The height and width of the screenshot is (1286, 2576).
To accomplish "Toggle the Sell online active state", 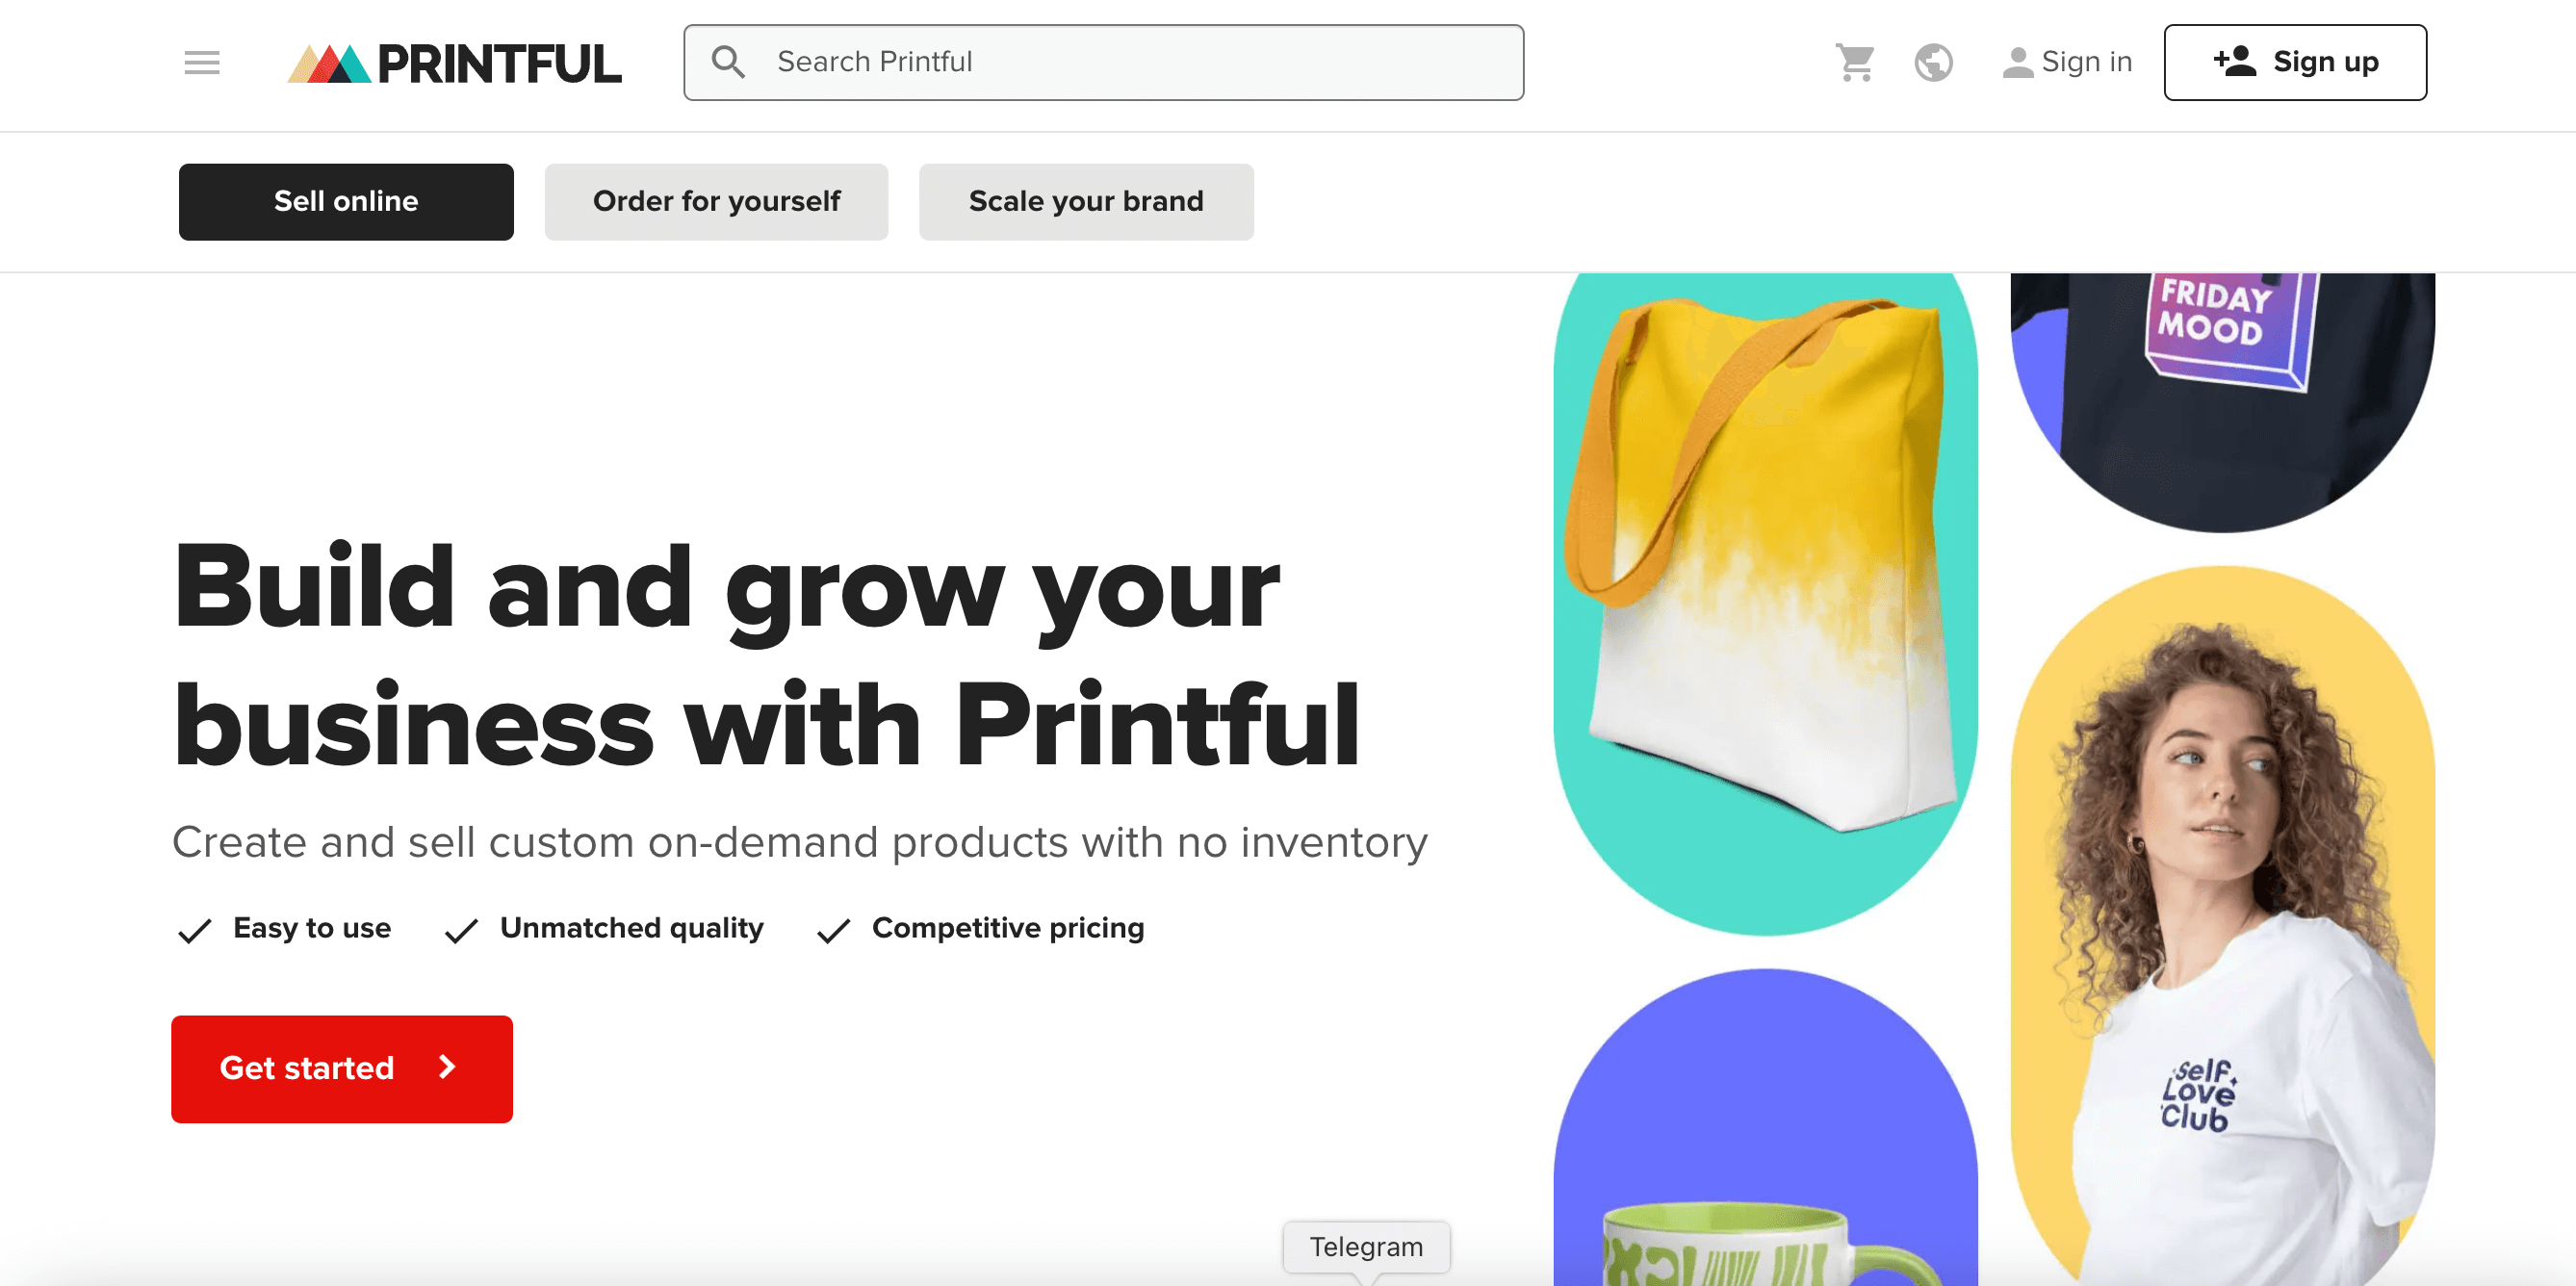I will (x=347, y=200).
